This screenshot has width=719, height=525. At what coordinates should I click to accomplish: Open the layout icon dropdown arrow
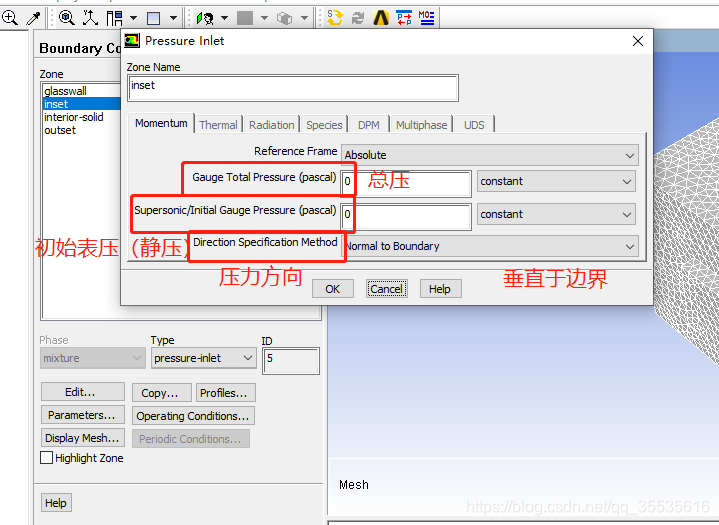[133, 18]
